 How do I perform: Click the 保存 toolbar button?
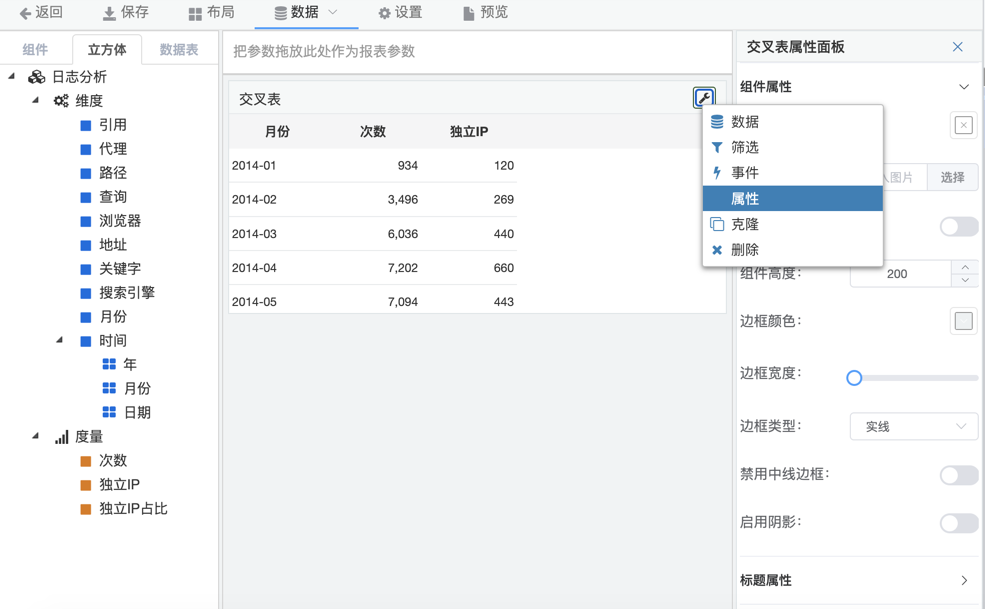point(126,13)
